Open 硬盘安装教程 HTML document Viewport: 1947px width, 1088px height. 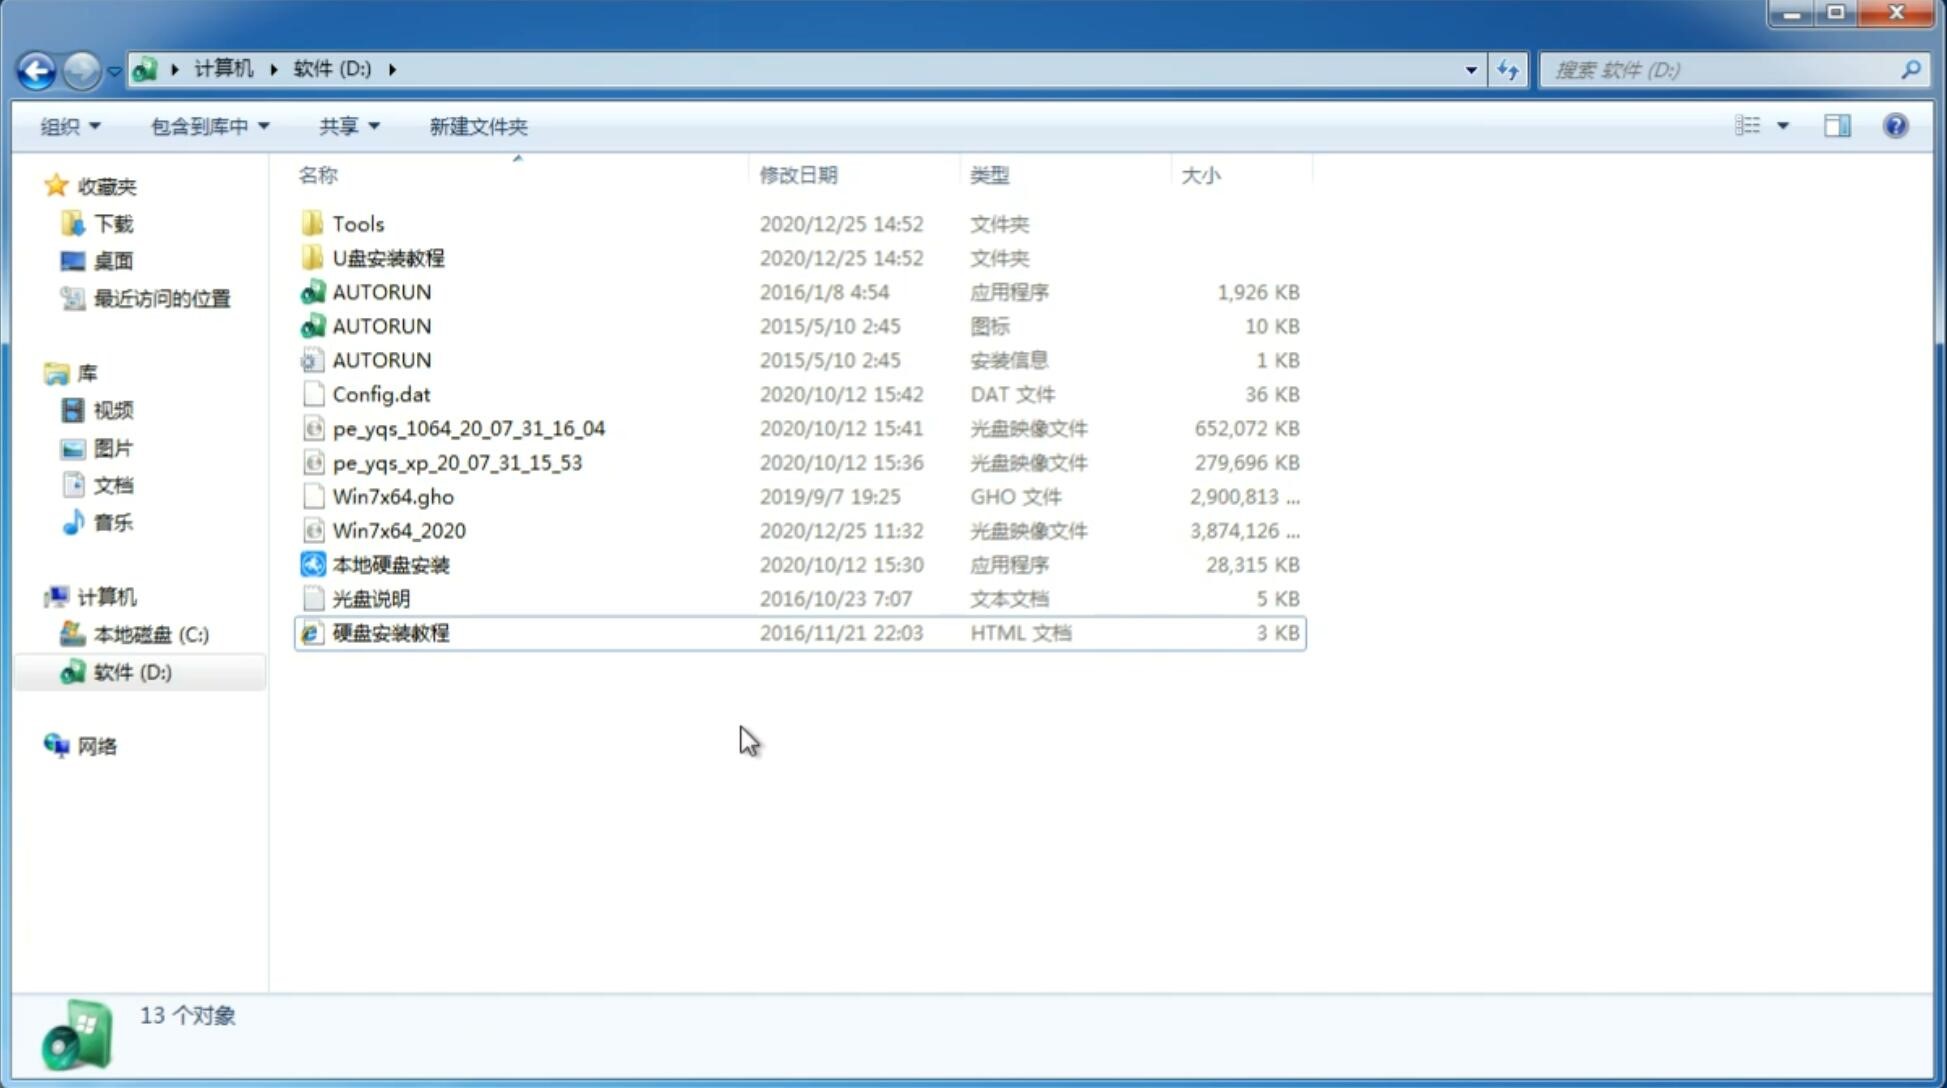tap(390, 632)
